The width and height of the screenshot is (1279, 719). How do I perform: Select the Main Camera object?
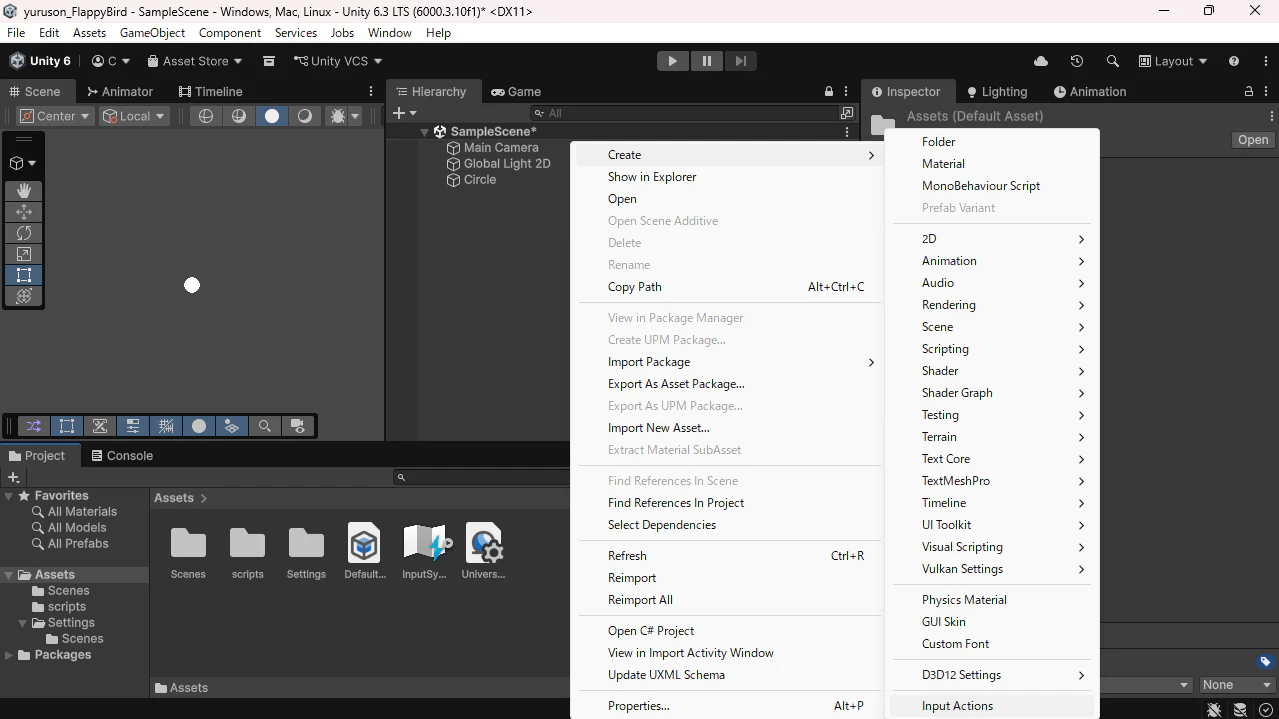coord(501,147)
